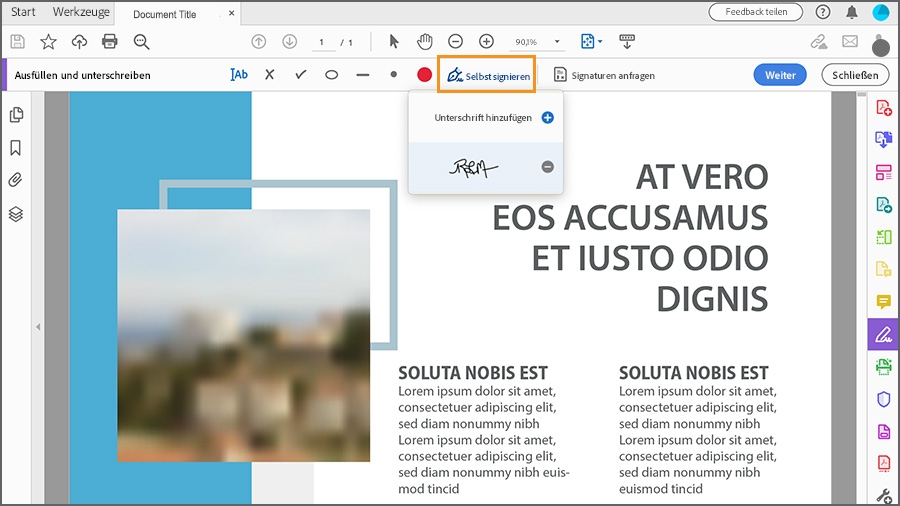The width and height of the screenshot is (900, 506).
Task: Click the upload to cloud icon
Action: point(79,41)
